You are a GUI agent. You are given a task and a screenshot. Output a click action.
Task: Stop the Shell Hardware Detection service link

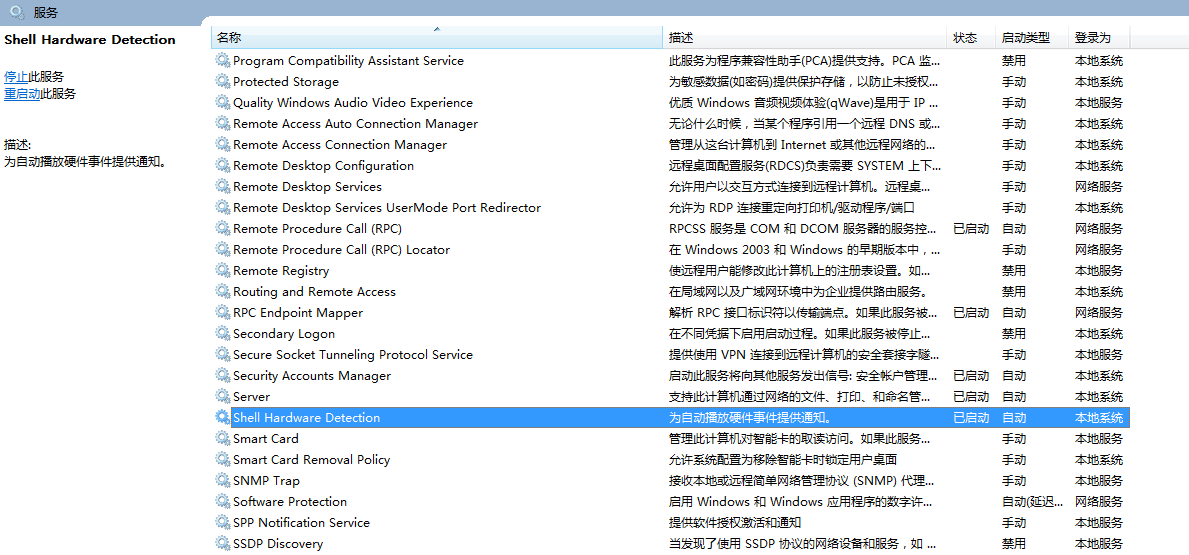click(16, 77)
